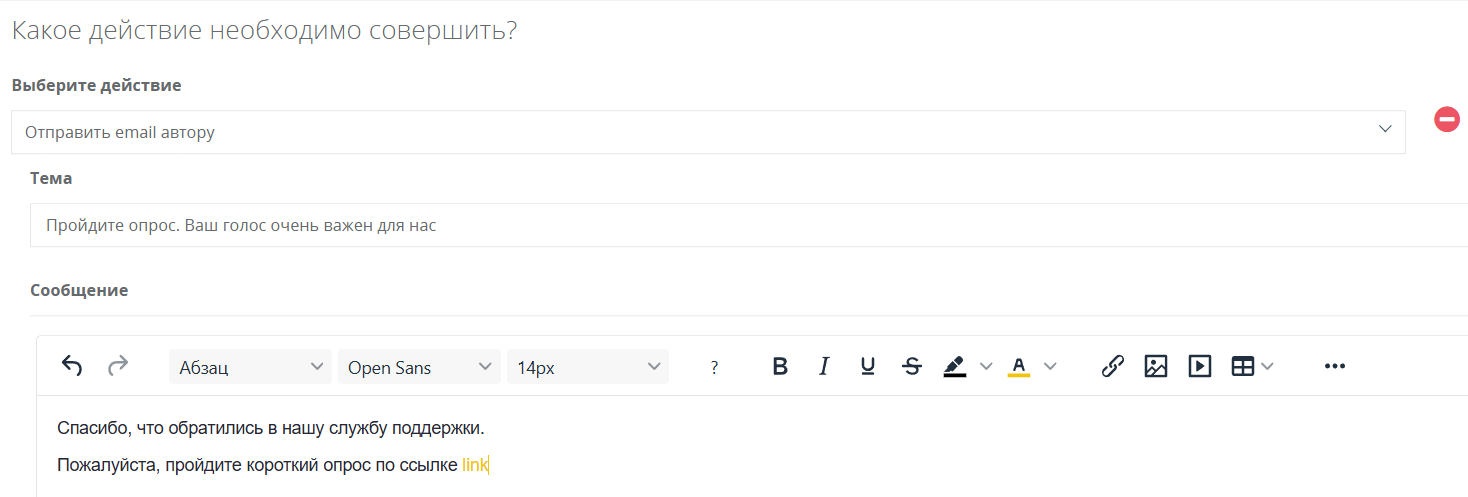Click the undo arrow icon
1468x497 pixels.
tap(72, 366)
